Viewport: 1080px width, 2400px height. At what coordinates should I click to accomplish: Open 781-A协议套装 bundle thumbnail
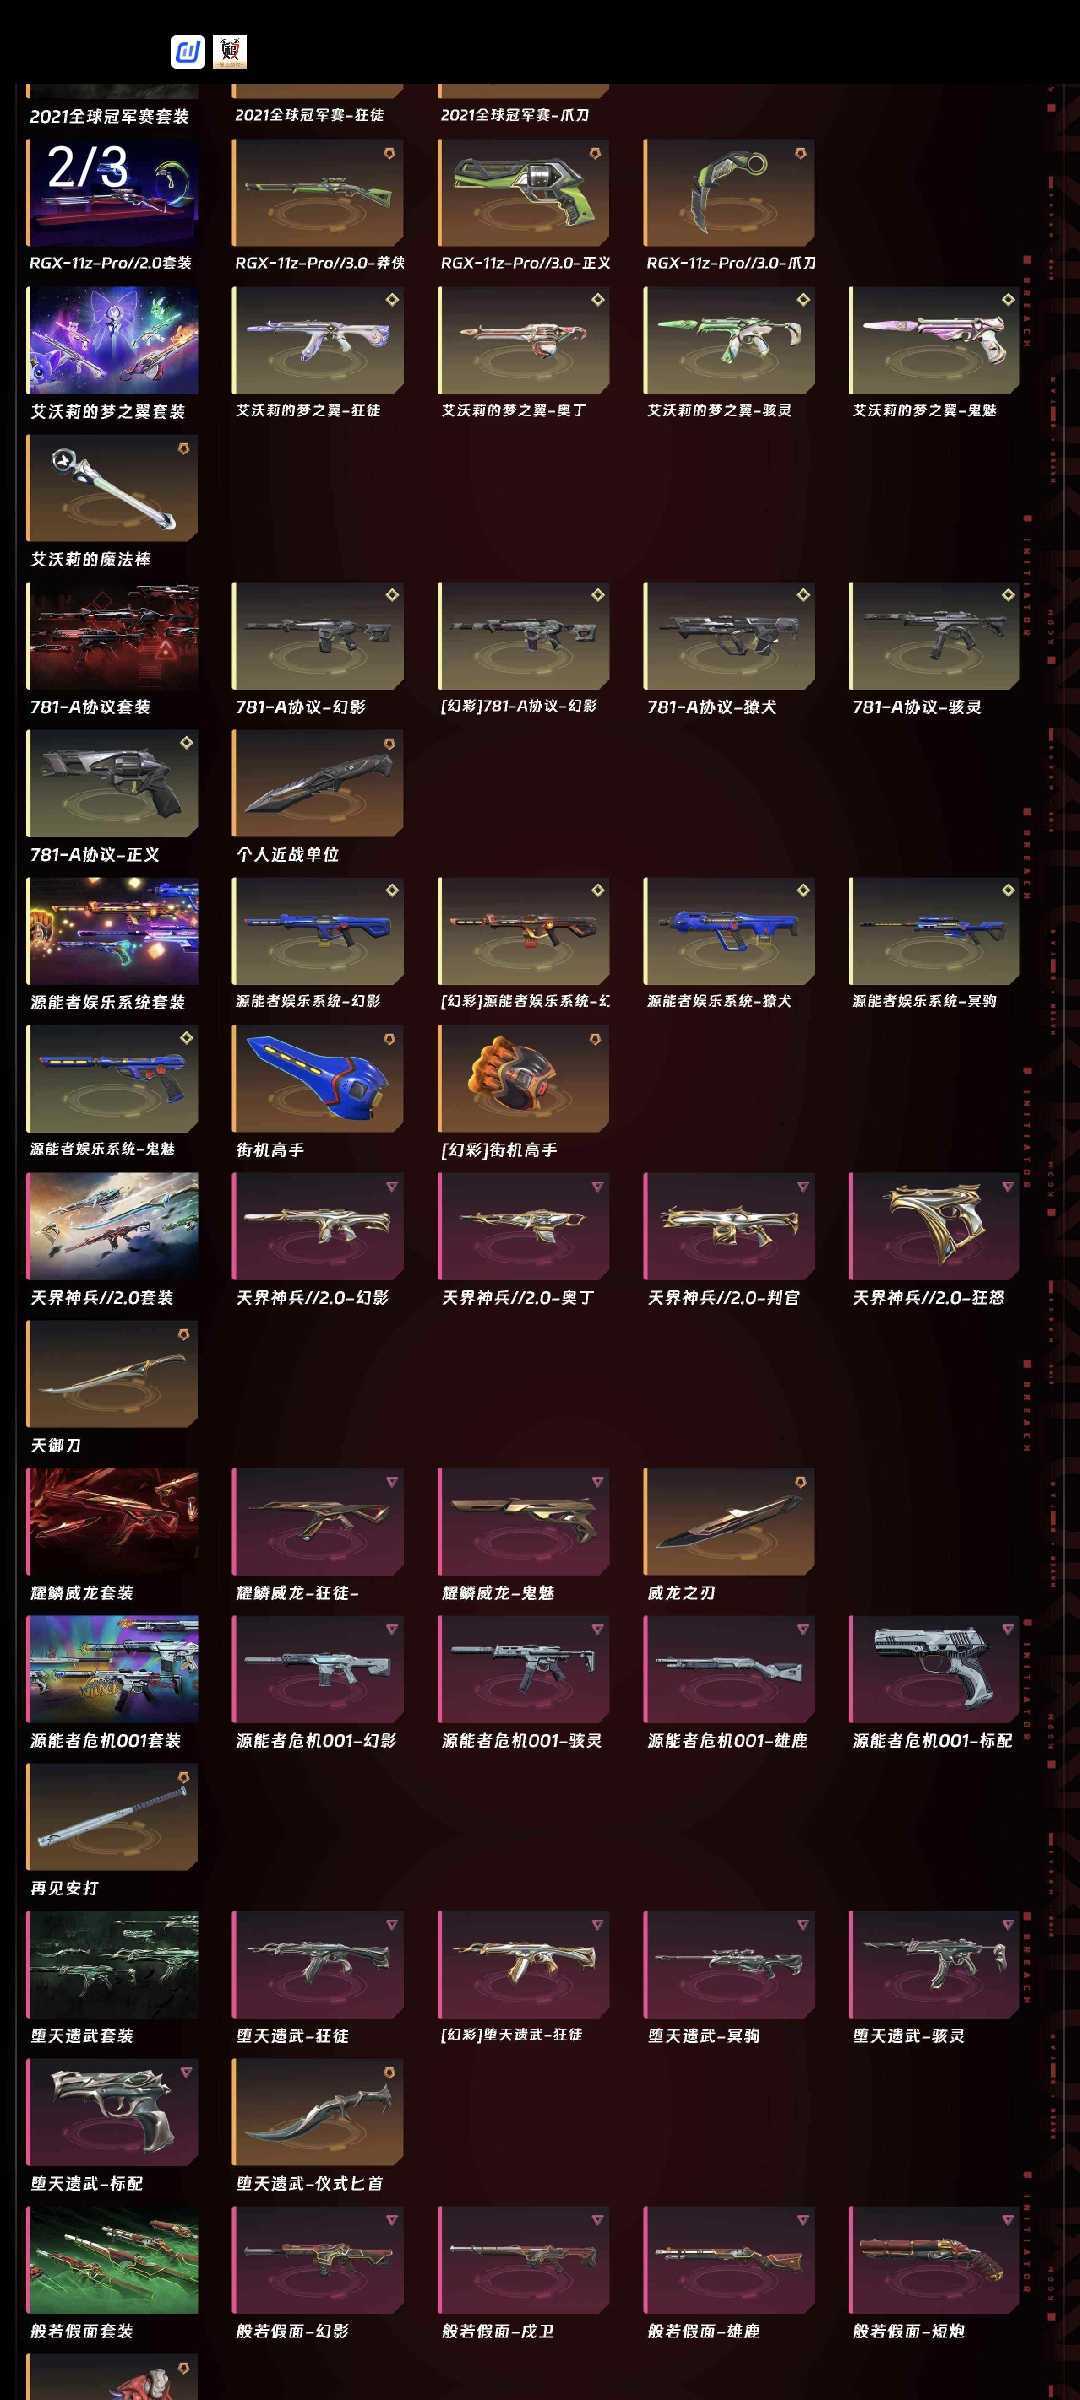112,636
